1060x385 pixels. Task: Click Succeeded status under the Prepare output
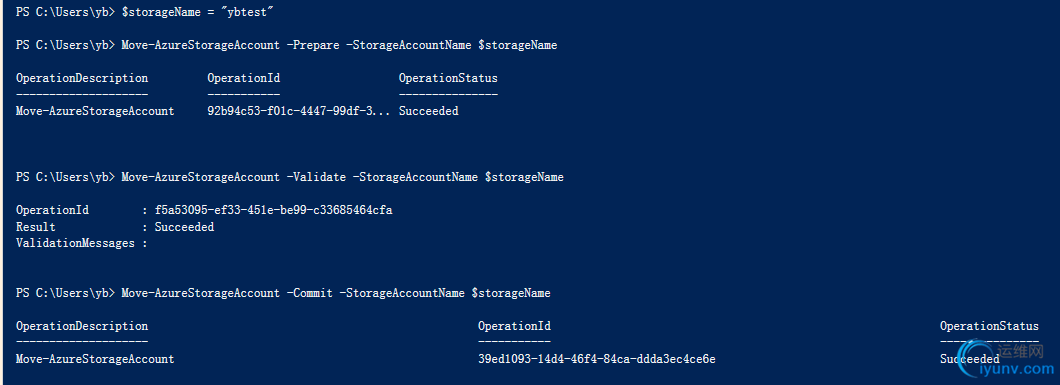point(429,111)
